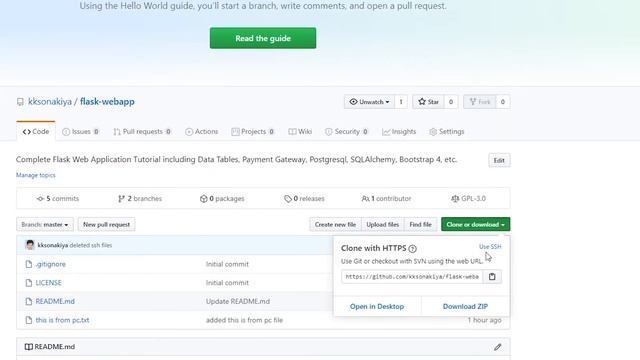
Task: View the 2 branches list
Action: pos(140,199)
